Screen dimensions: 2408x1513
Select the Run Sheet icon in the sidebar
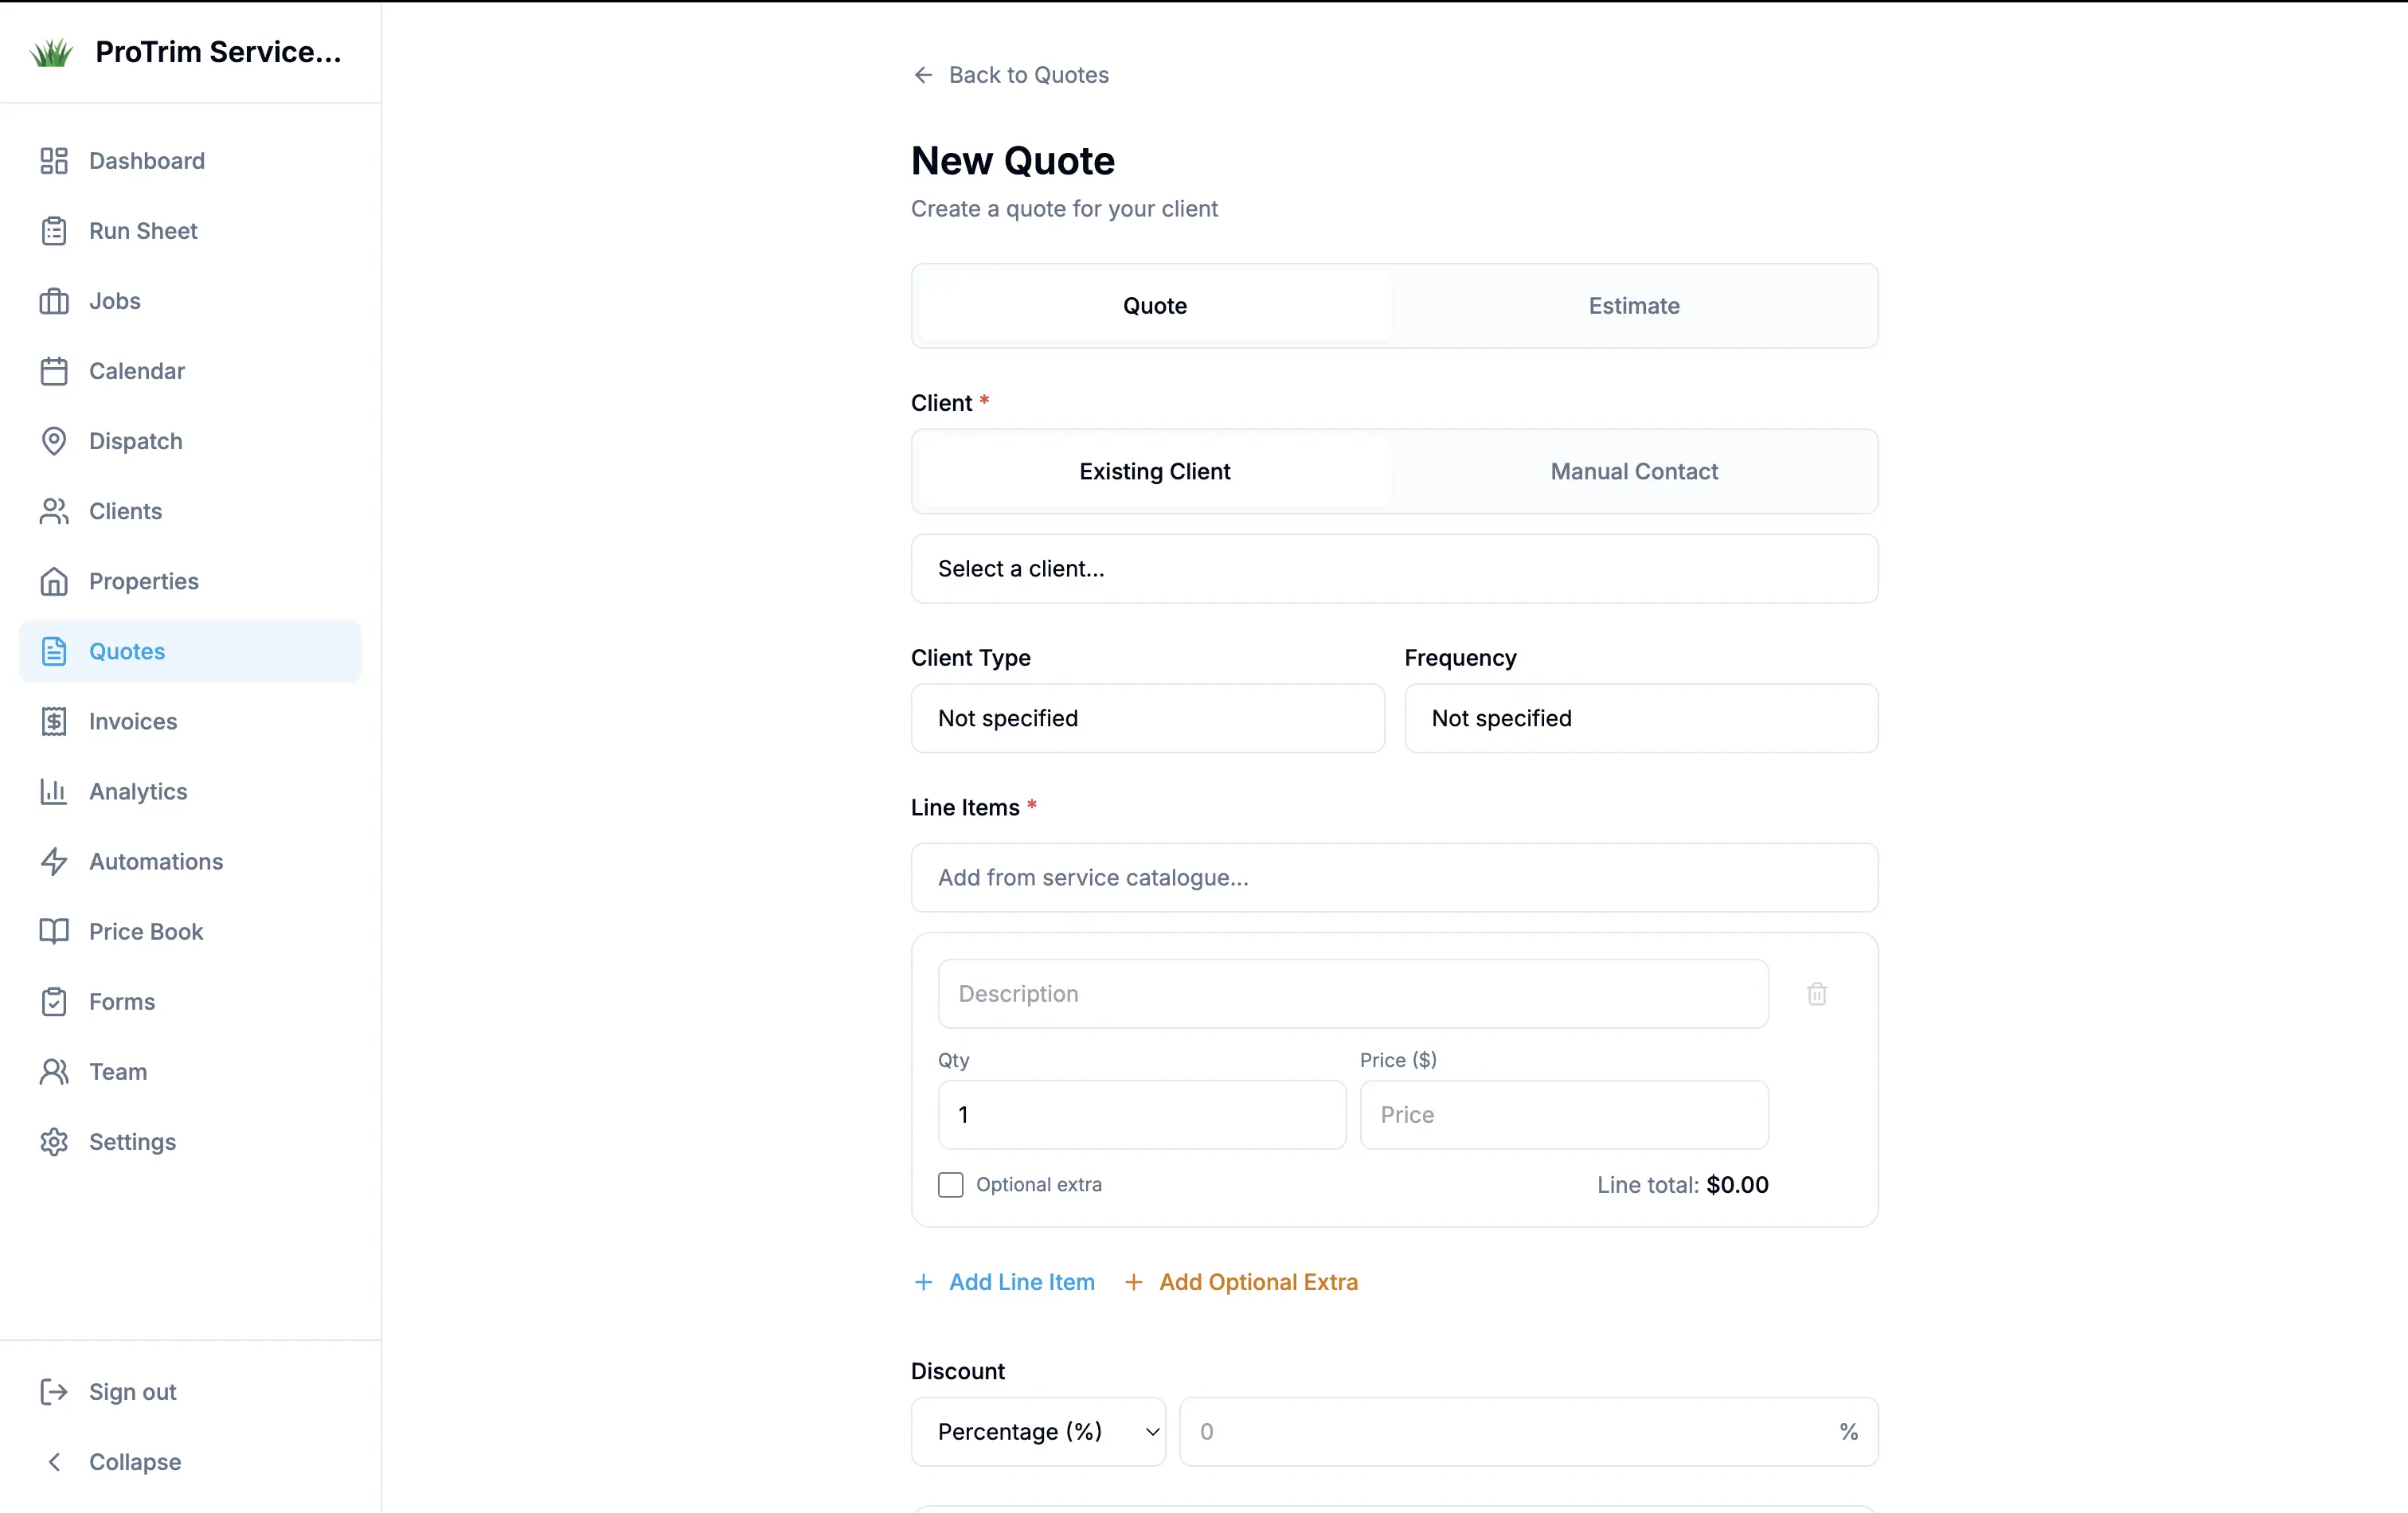pyautogui.click(x=54, y=230)
